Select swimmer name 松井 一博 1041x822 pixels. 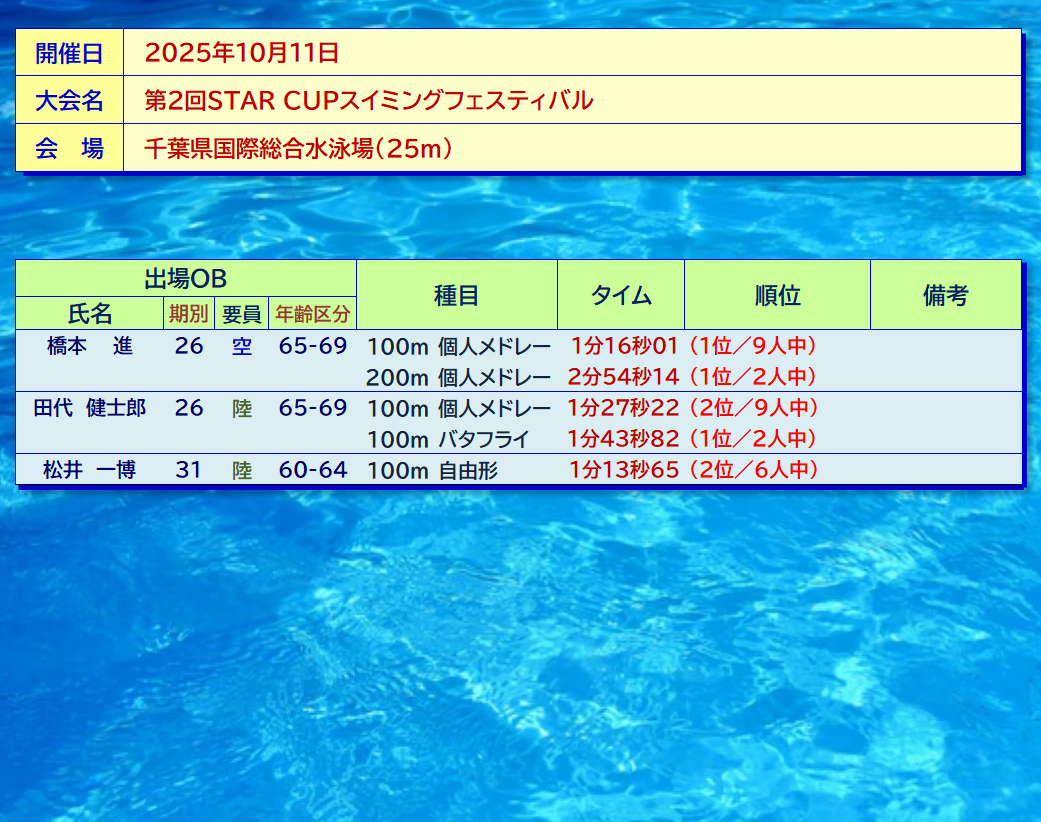pos(89,470)
